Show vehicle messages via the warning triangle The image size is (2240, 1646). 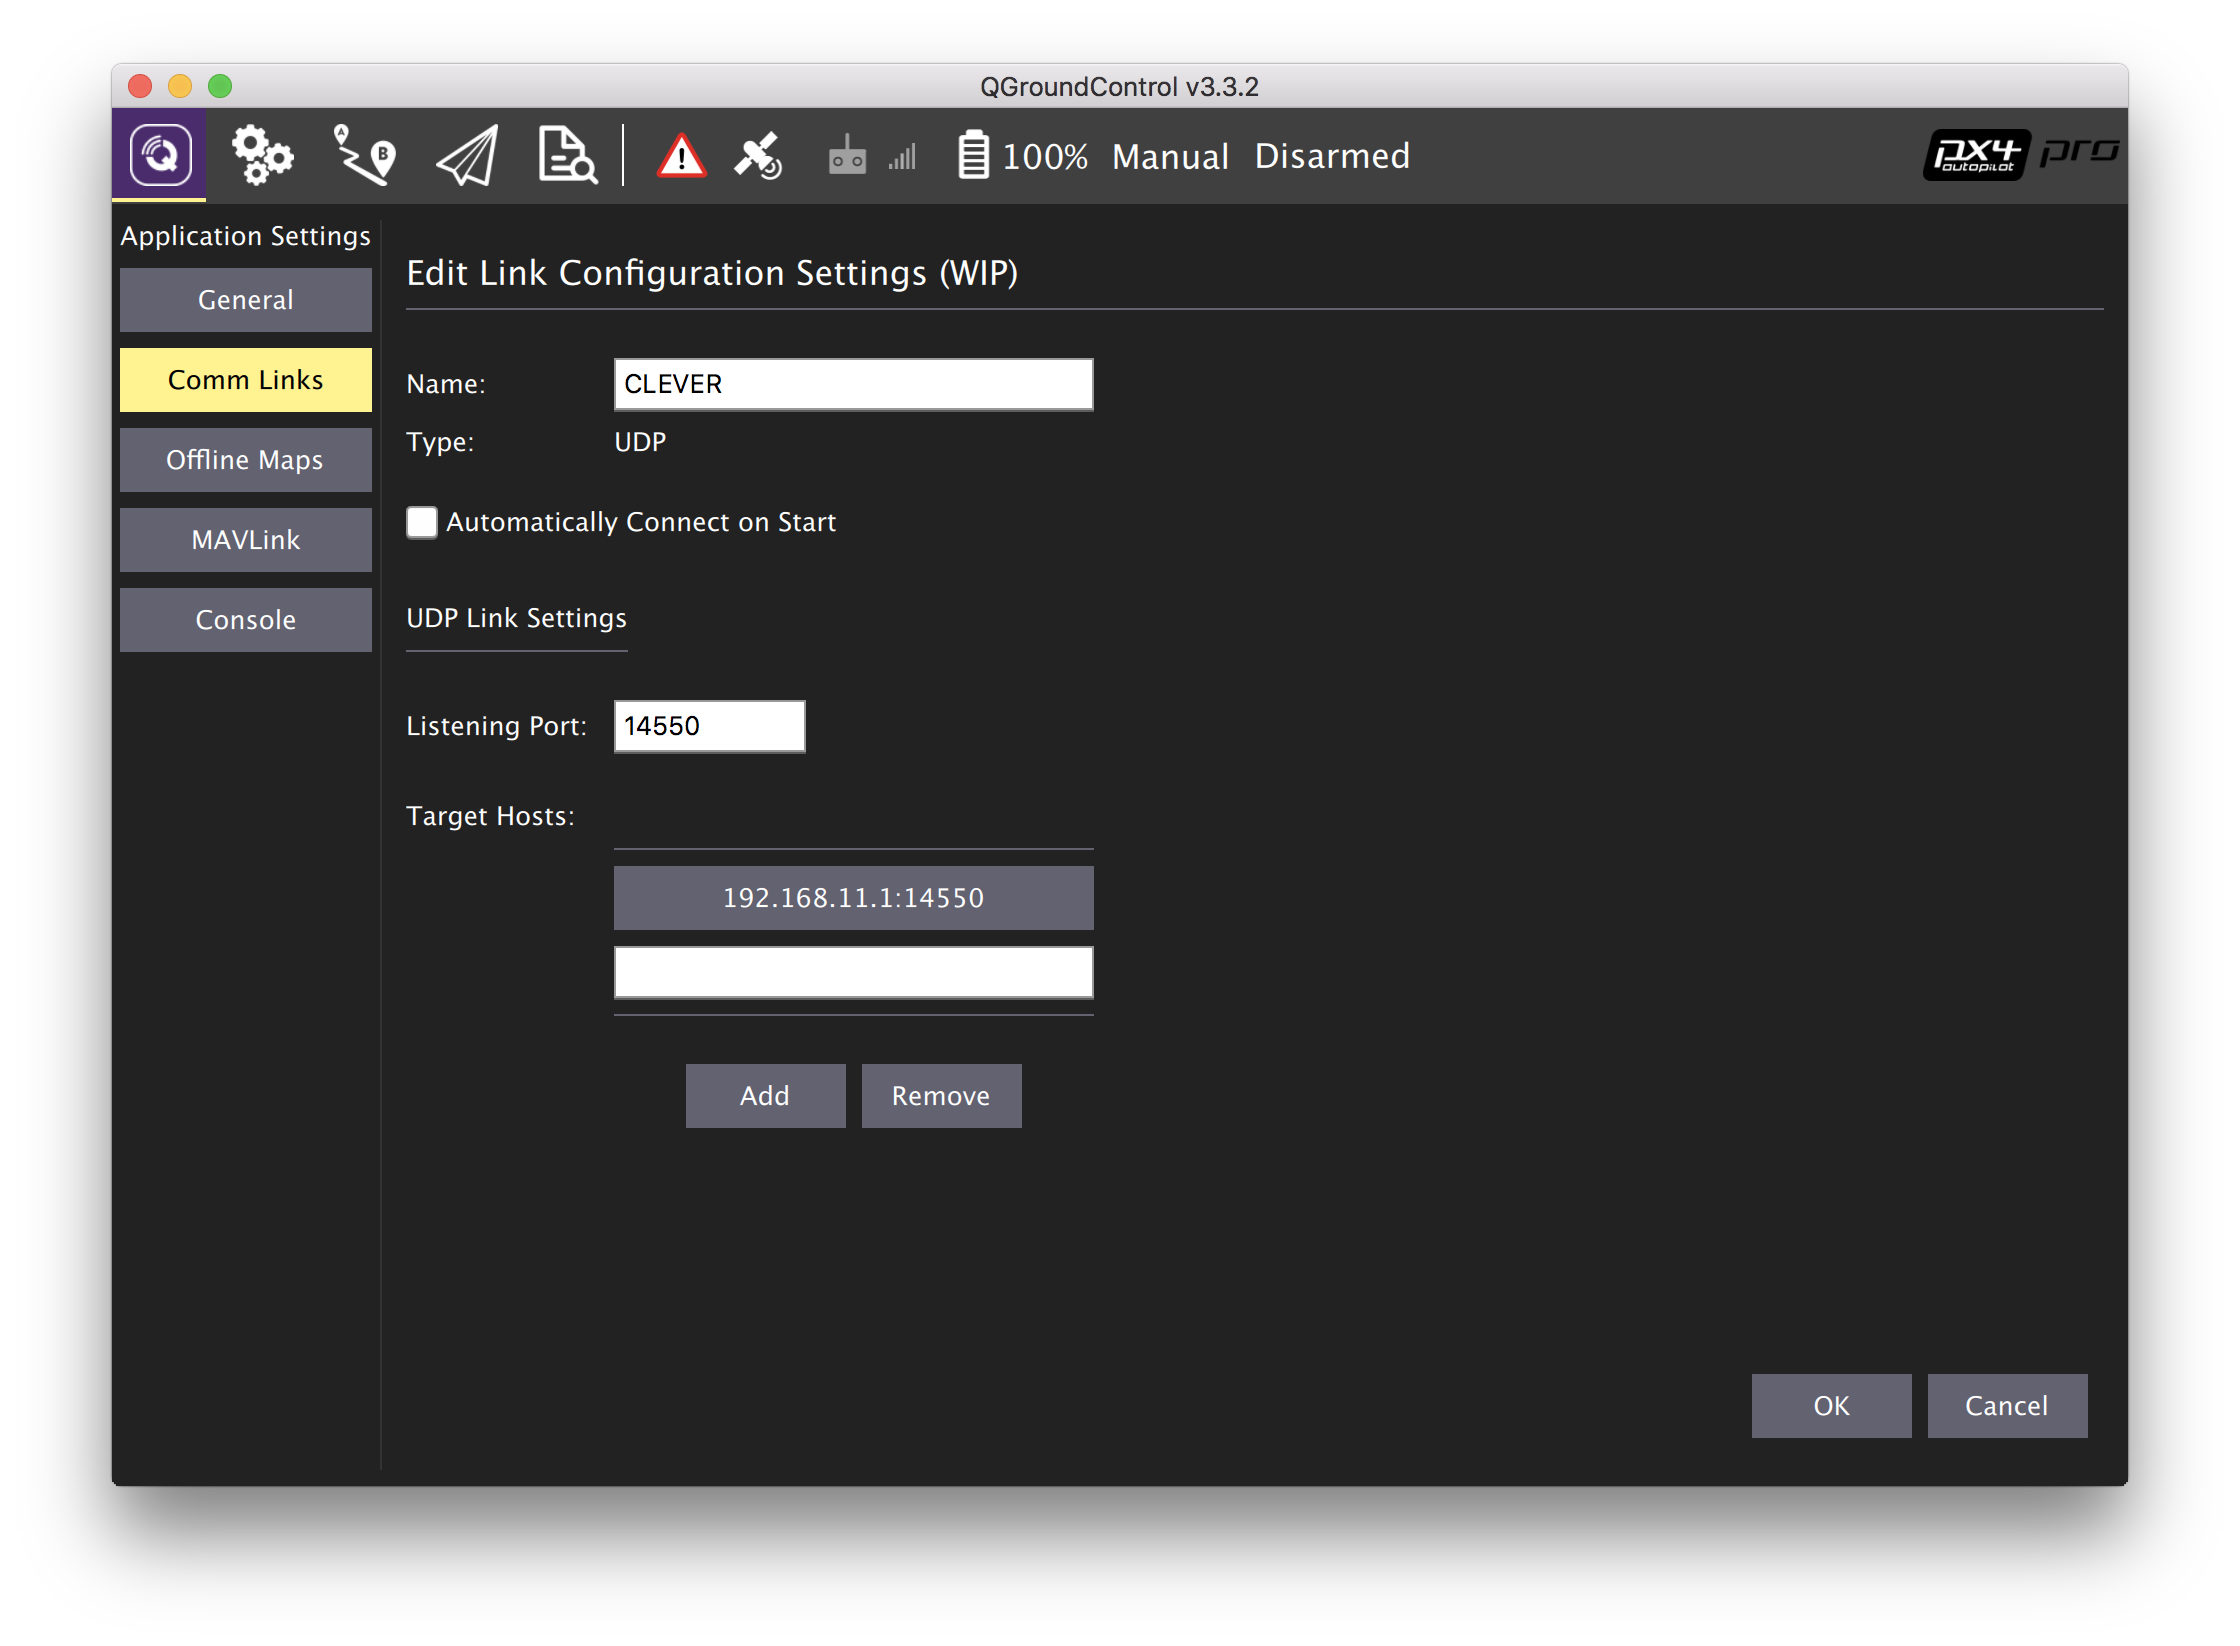pyautogui.click(x=681, y=155)
